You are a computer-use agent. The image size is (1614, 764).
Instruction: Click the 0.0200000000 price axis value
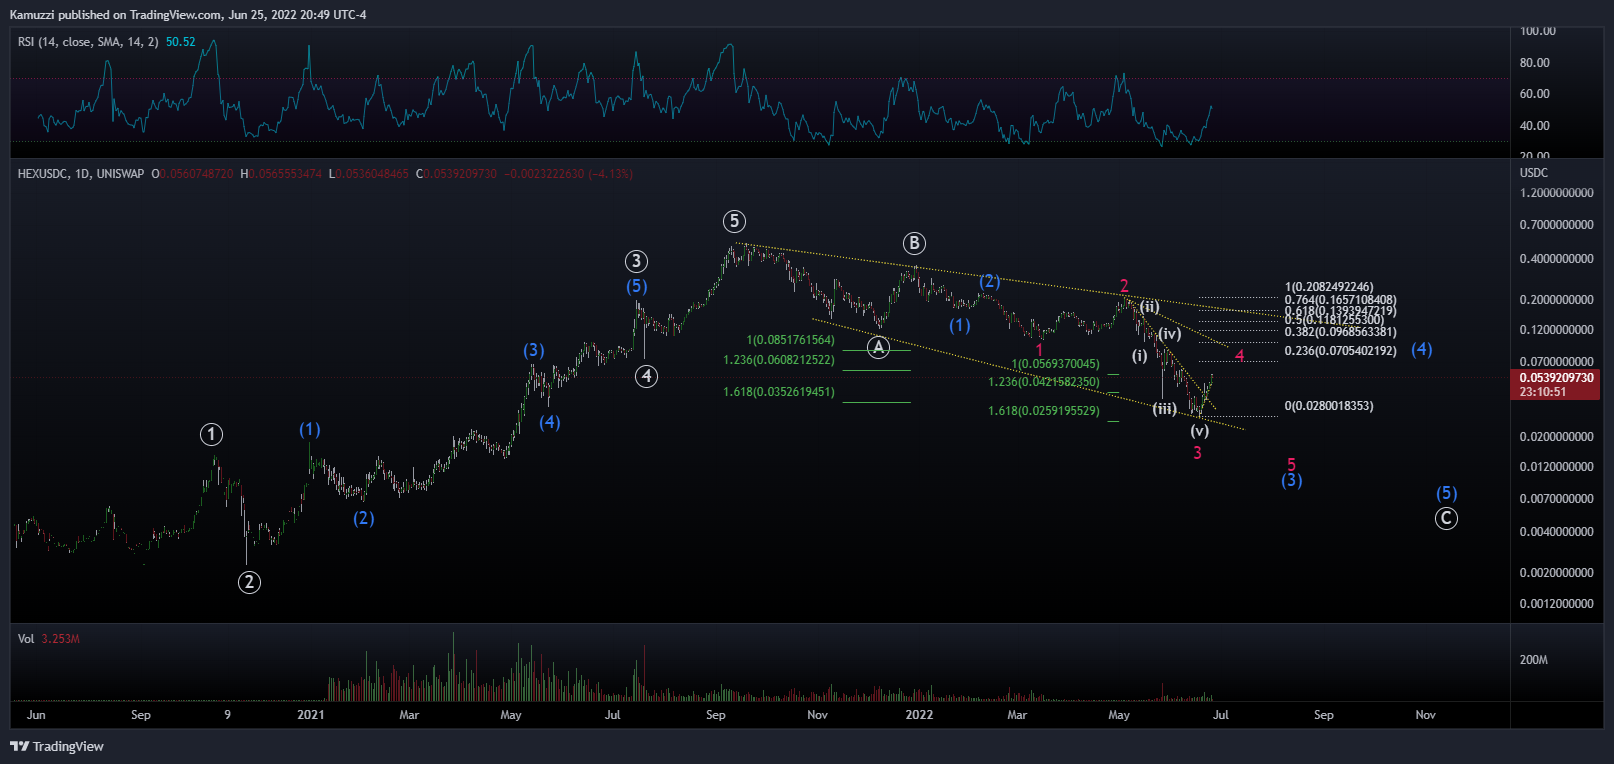(x=1556, y=437)
